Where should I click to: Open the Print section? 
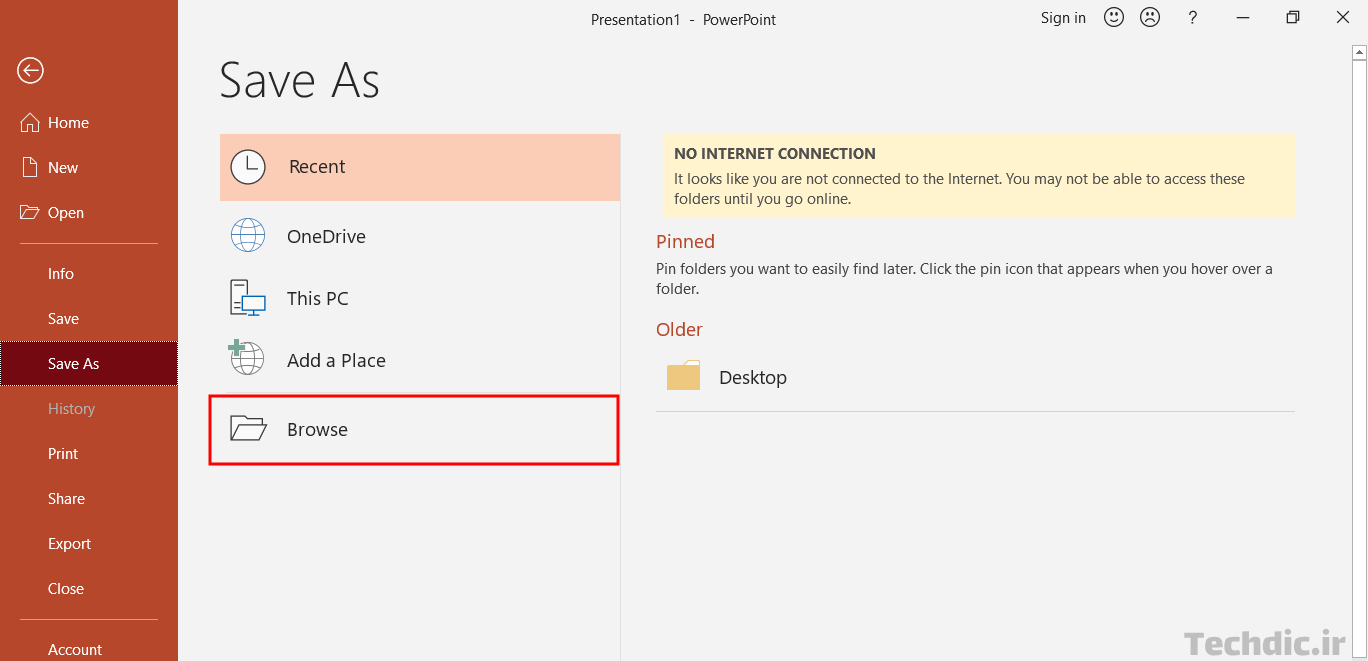pos(89,454)
